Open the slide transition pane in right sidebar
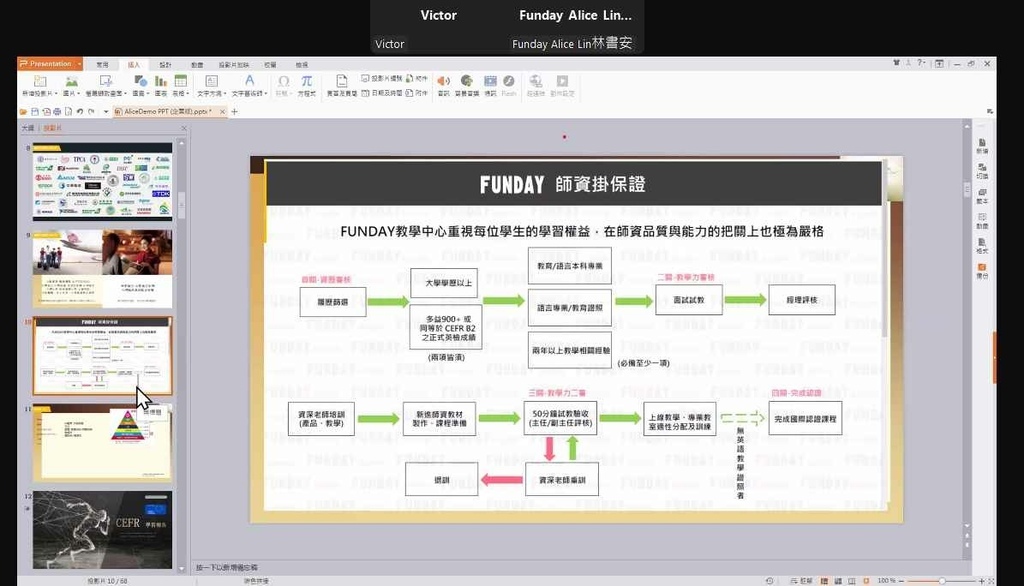1024x586 pixels. click(x=982, y=171)
